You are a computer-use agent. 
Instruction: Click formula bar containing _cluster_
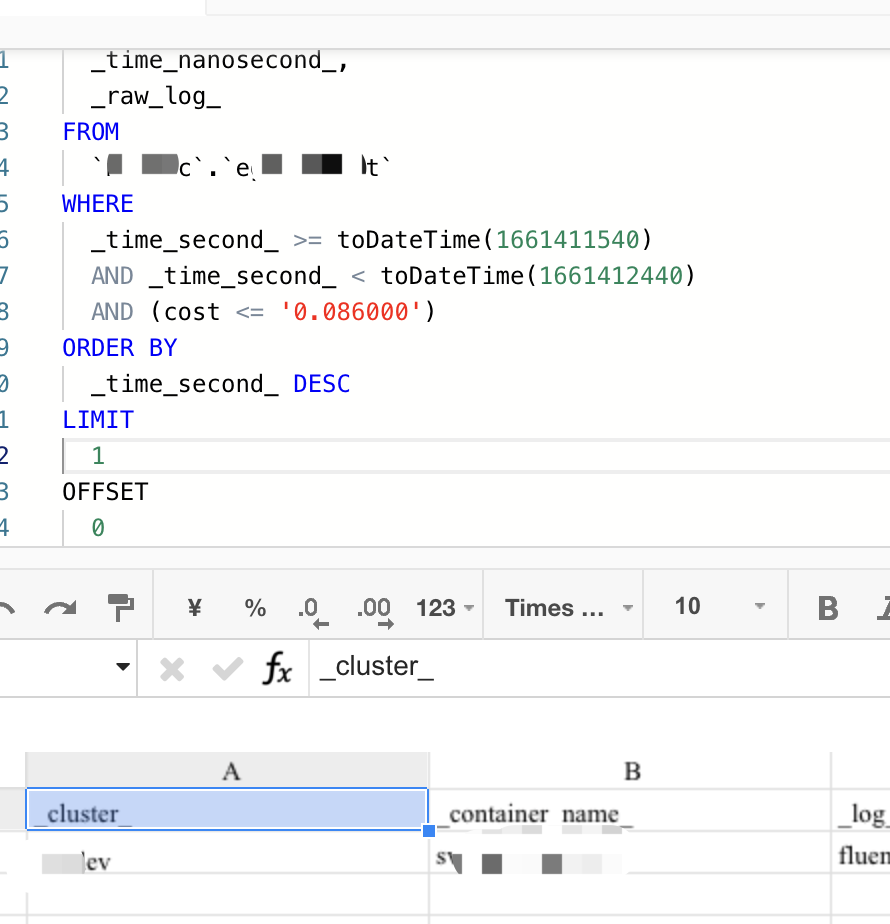(x=599, y=668)
